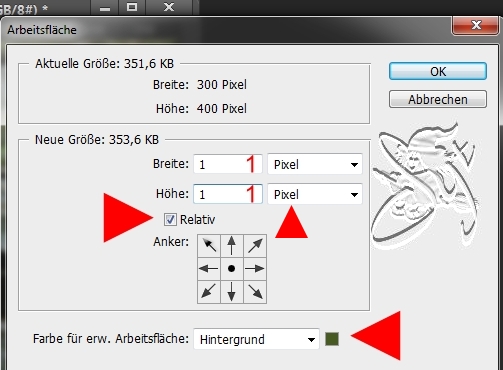Open the Hintergrund canvas color dropdown
The image size is (503, 370).
(x=256, y=339)
